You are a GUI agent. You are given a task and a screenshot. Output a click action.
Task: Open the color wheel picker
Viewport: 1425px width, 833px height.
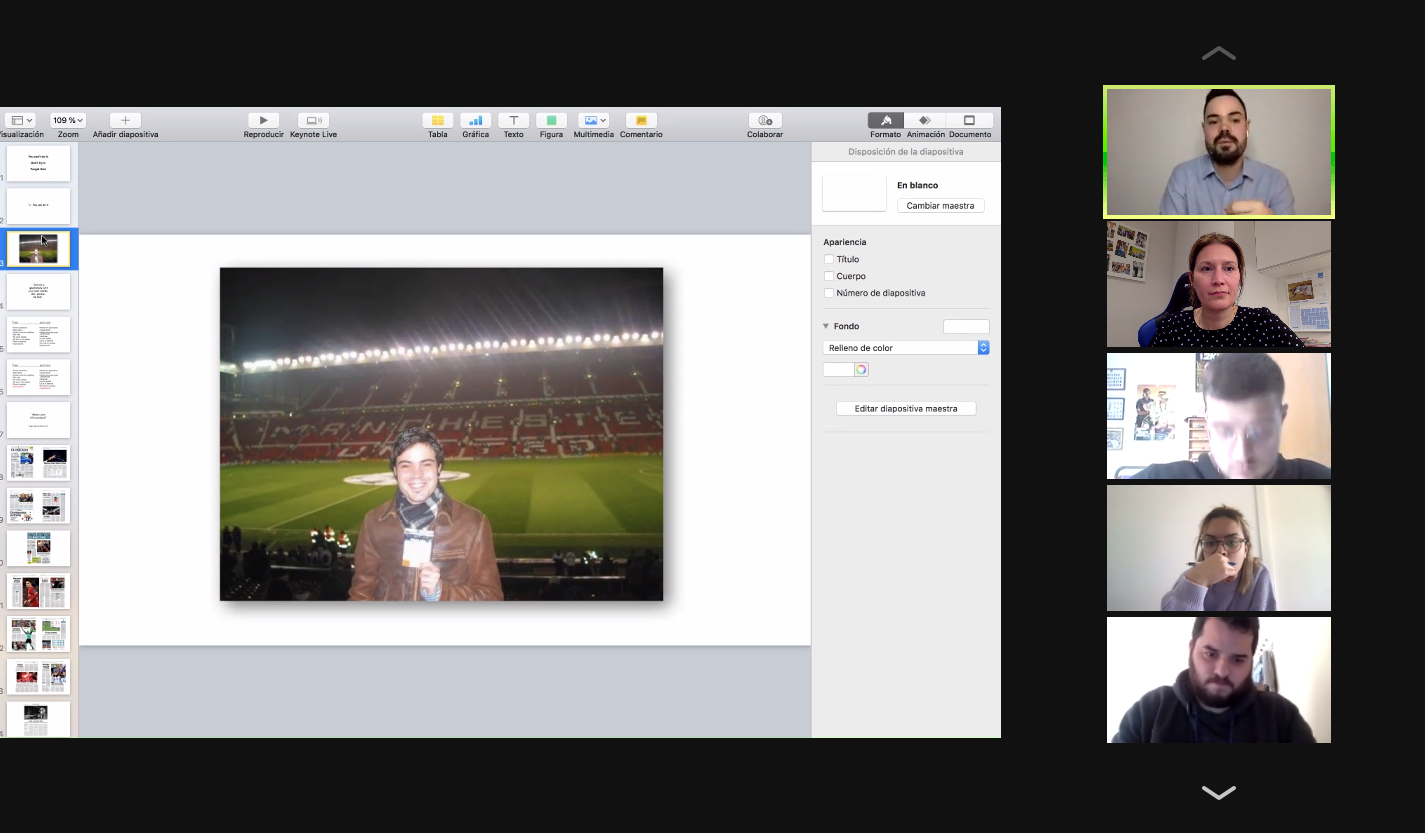pos(861,370)
